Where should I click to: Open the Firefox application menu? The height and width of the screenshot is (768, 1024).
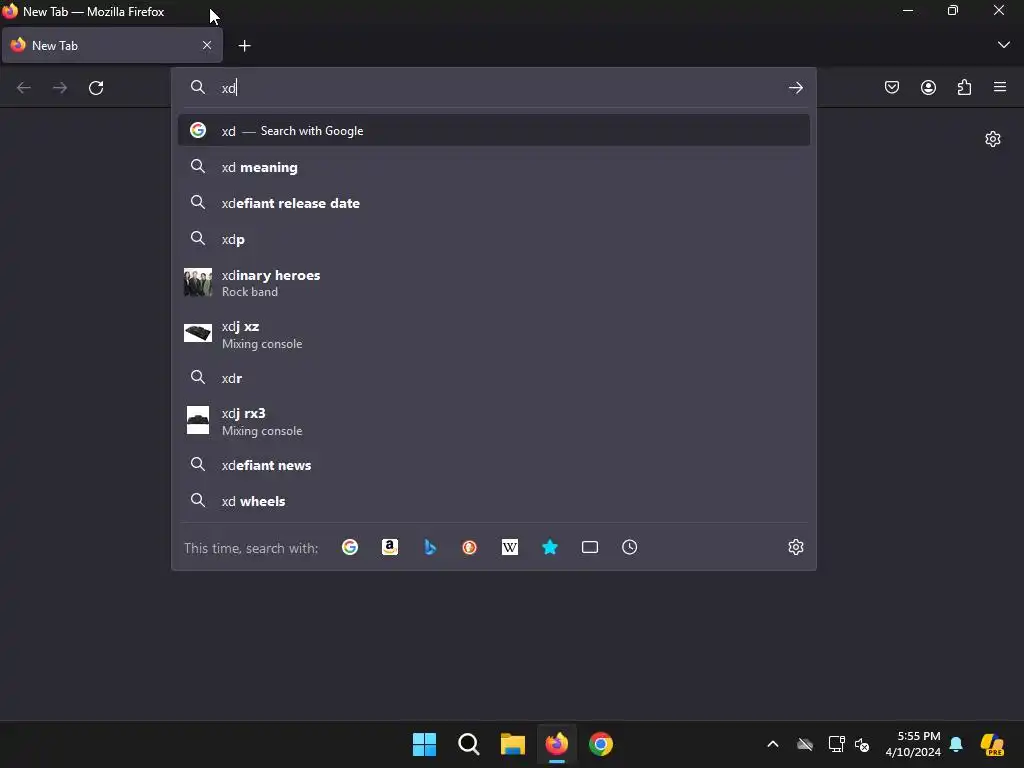(1000, 87)
